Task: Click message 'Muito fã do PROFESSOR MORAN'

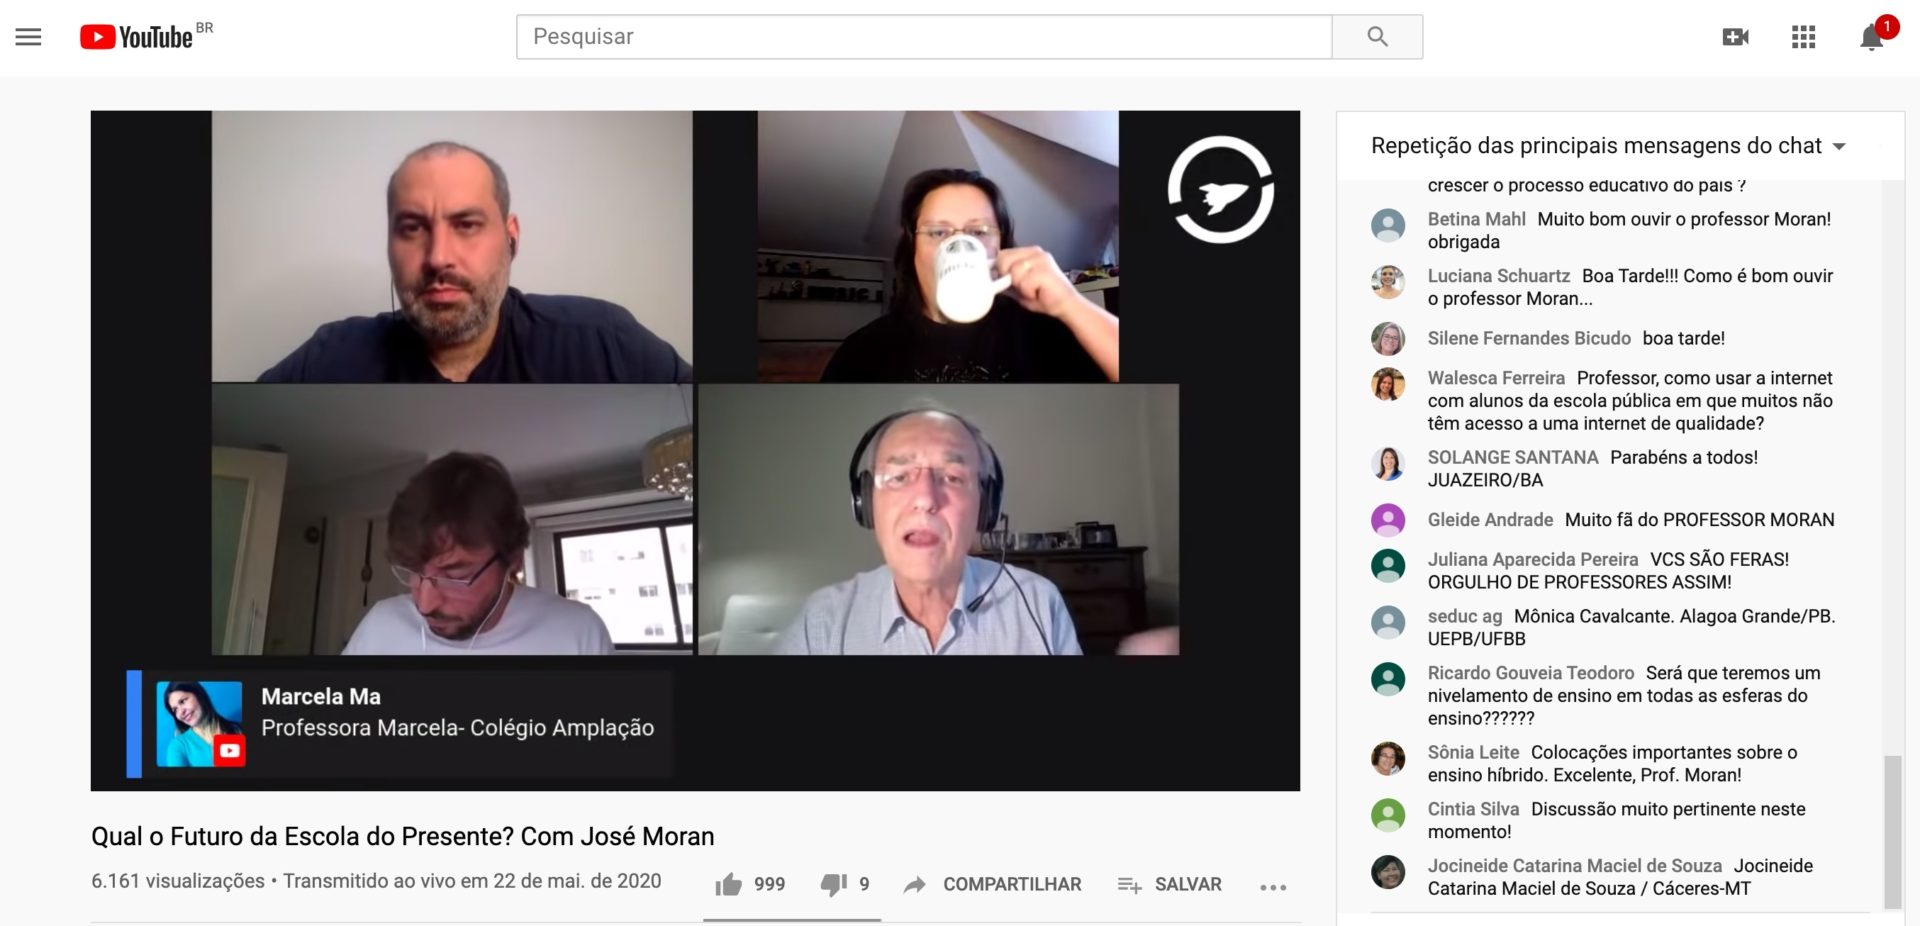Action: click(1700, 520)
